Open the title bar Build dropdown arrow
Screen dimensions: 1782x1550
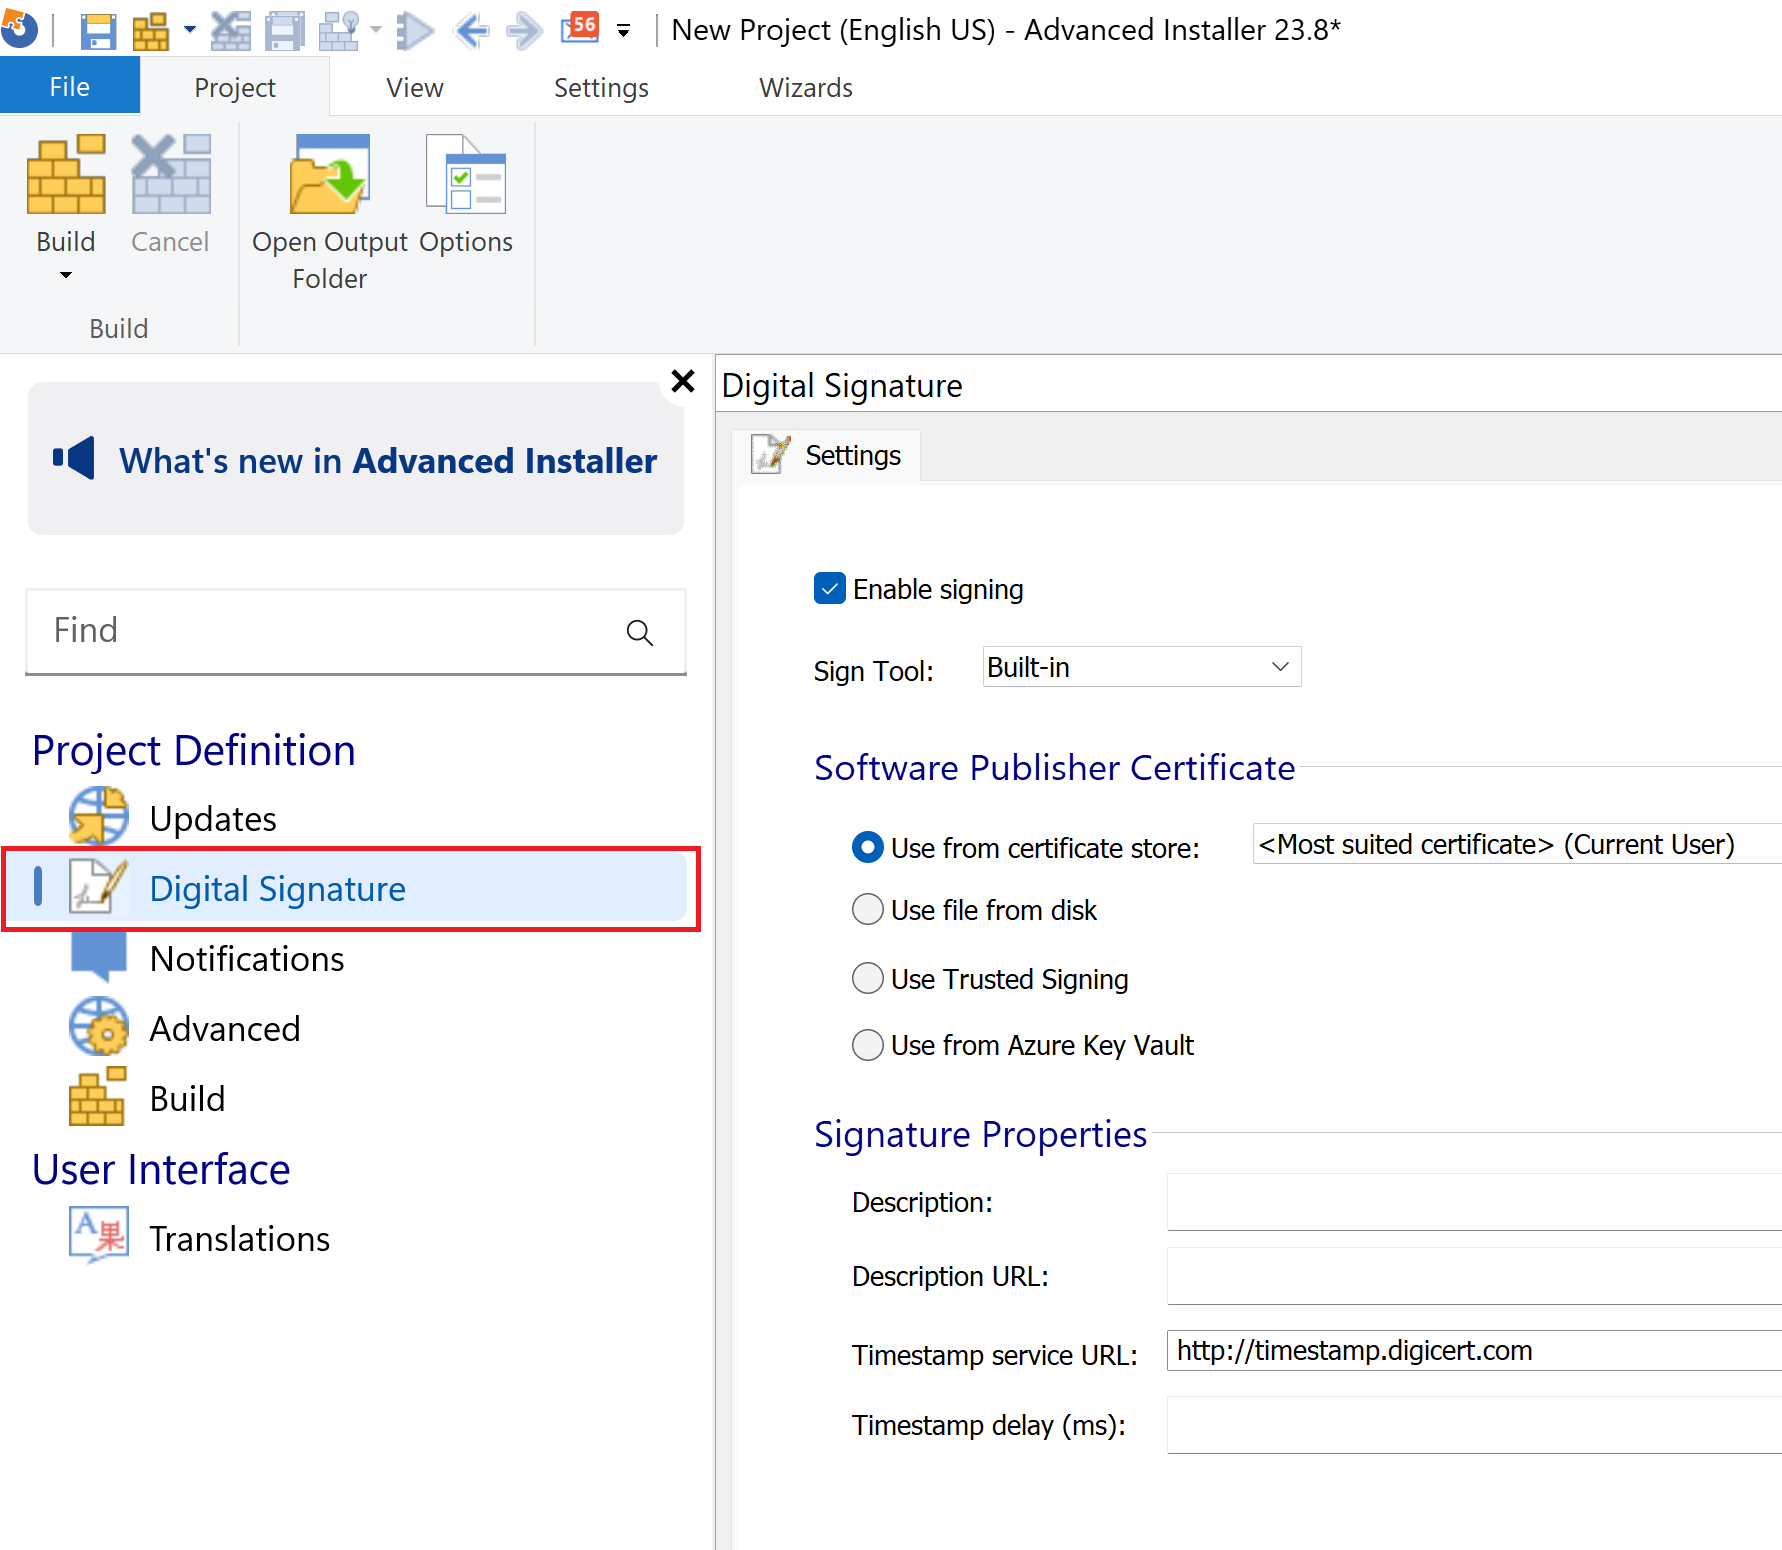click(189, 30)
